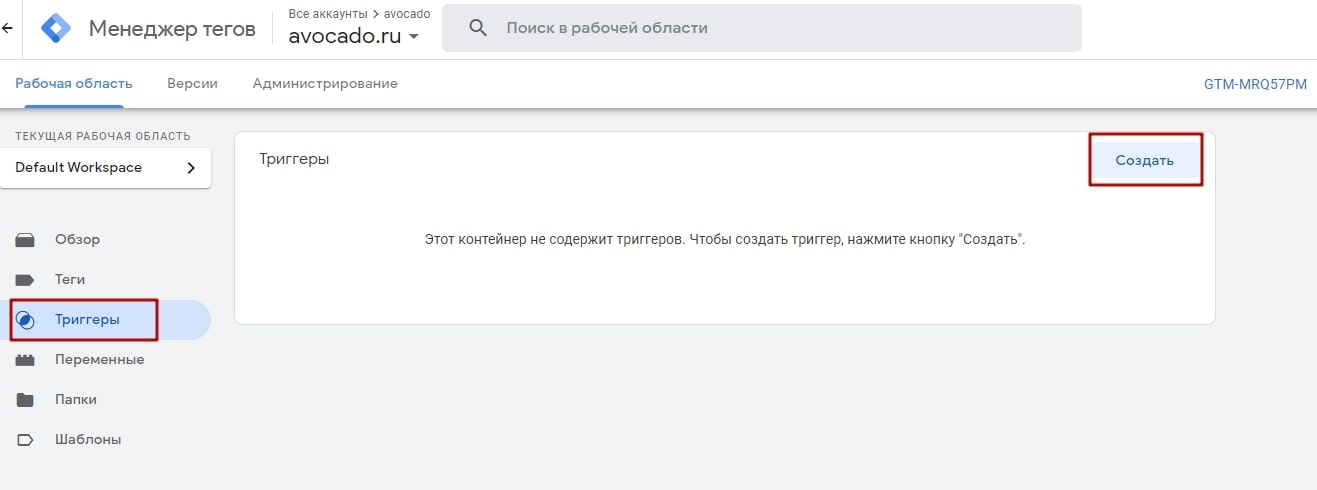Click the Google Tag Manager logo
Screen dimensions: 1317x490
56,28
